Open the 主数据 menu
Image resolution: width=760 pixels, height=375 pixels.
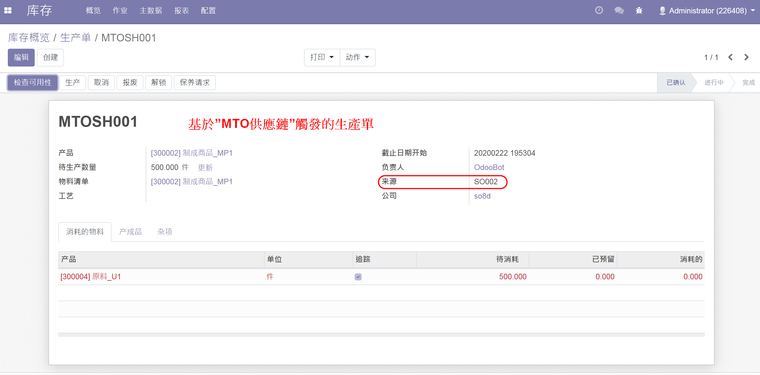click(151, 11)
